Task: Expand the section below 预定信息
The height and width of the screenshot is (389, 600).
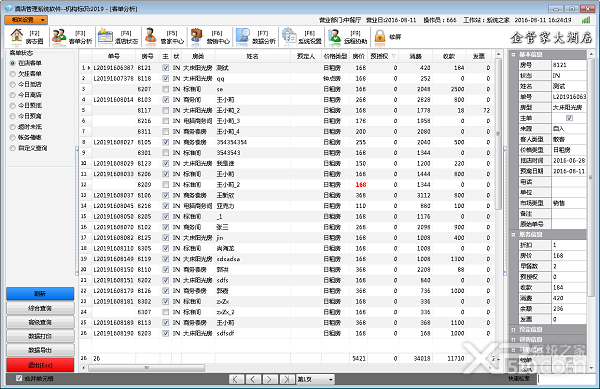Action: [514, 339]
